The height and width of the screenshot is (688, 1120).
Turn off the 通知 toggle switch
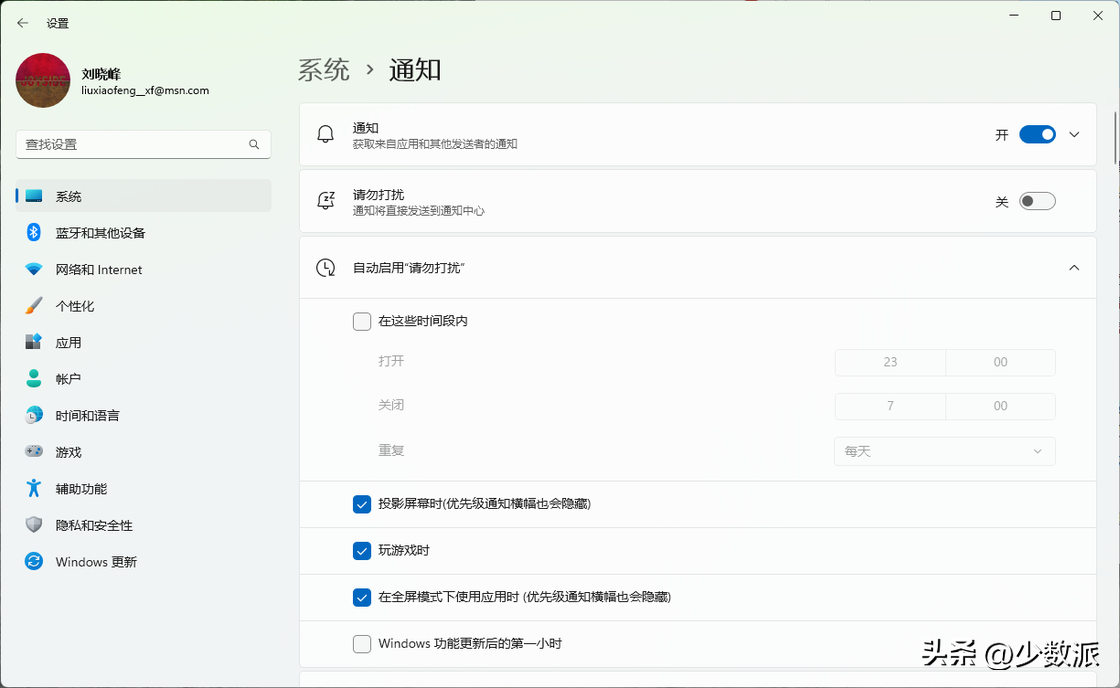coord(1037,135)
